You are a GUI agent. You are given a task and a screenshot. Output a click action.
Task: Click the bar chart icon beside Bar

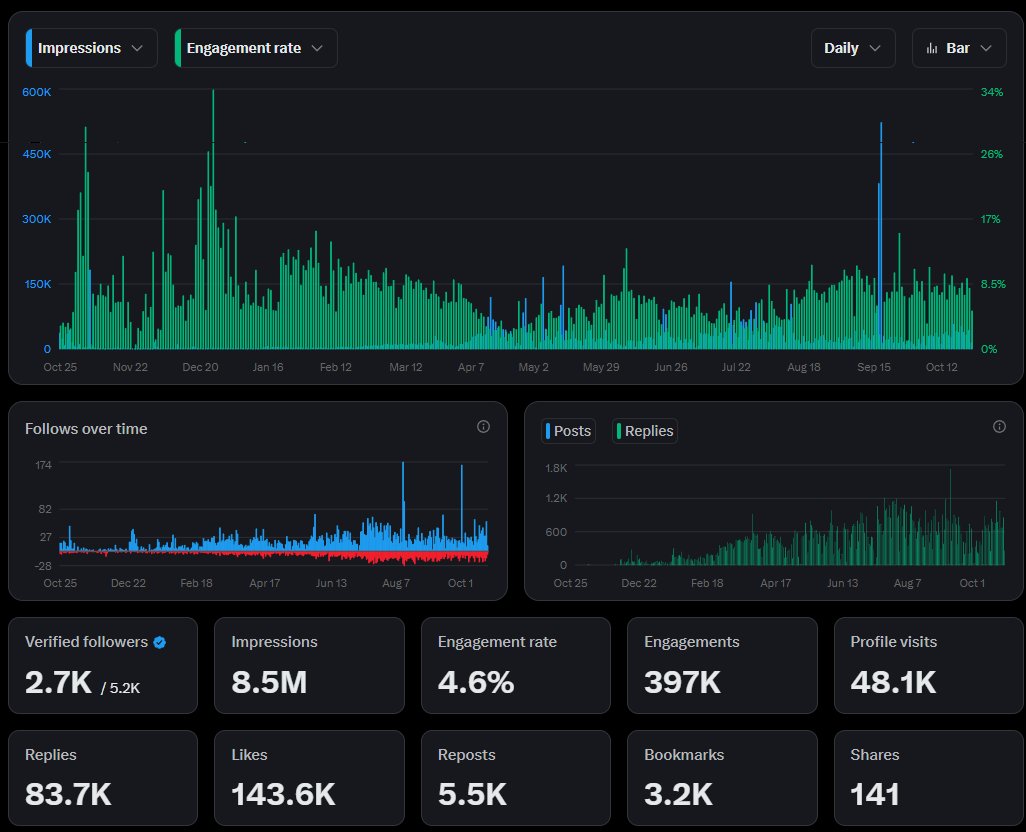[x=932, y=48]
